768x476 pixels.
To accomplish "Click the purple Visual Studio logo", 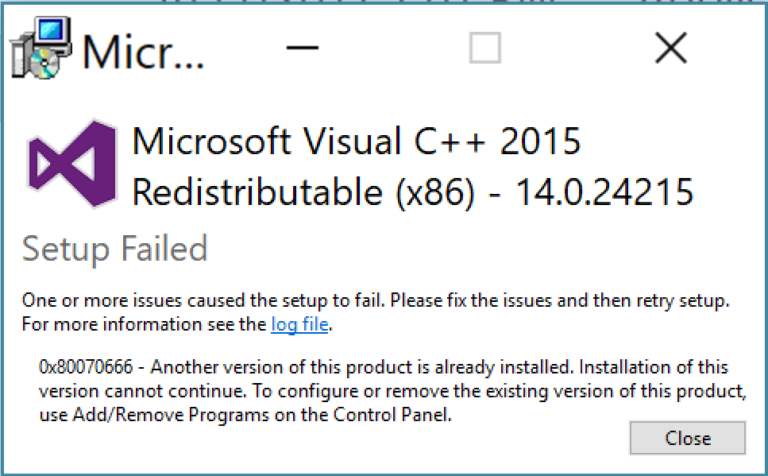I will (72, 163).
